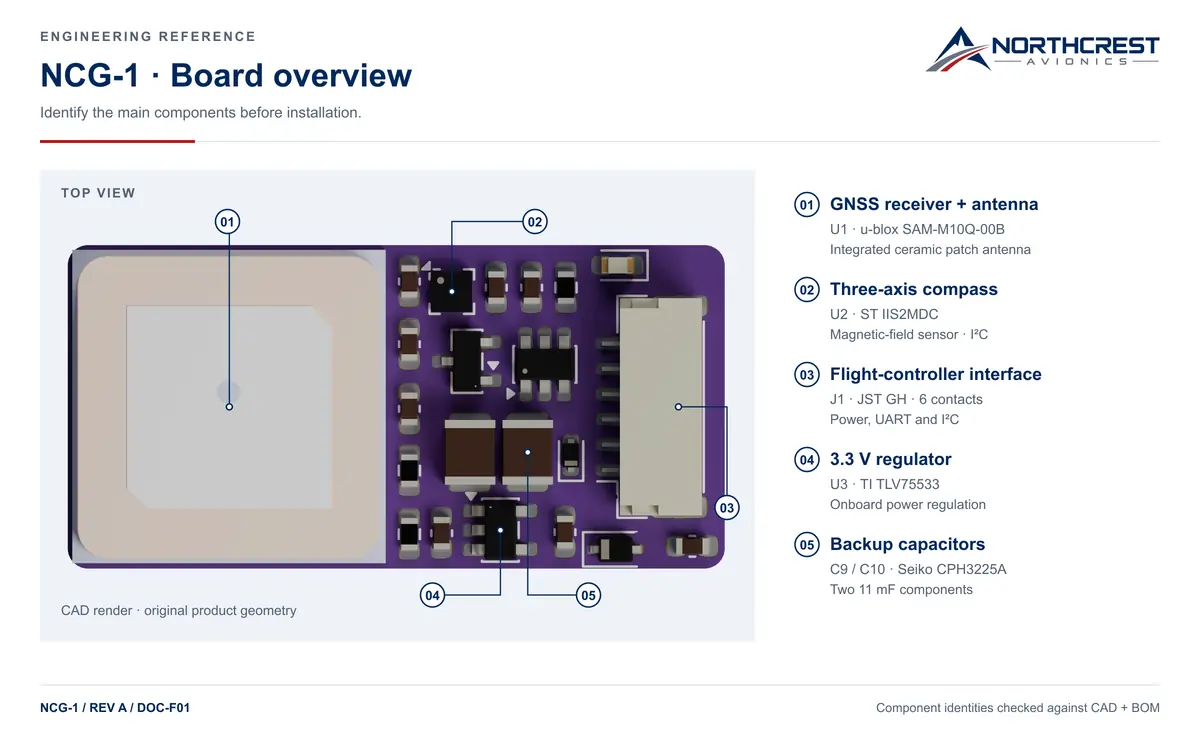Click legend badge 01 beside GNSS receiver heading
This screenshot has height=750, width=1200.
point(807,204)
